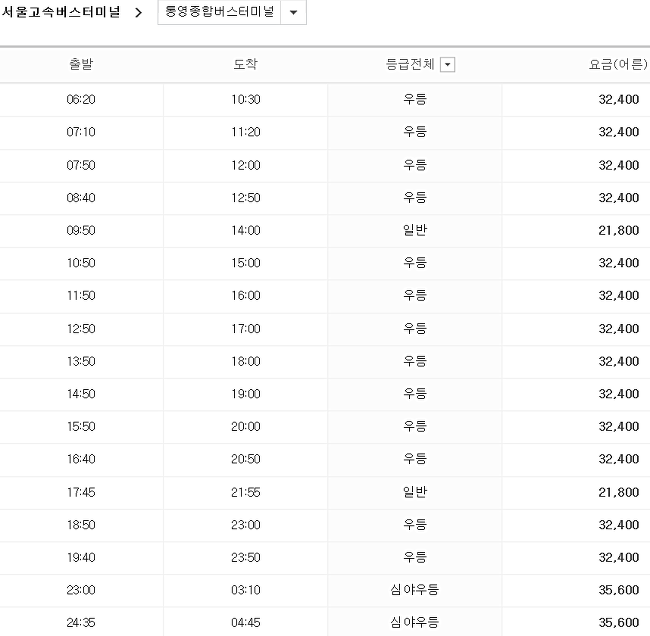Click 32,400 fare in the 19:40 row
650x636 pixels.
coord(618,558)
